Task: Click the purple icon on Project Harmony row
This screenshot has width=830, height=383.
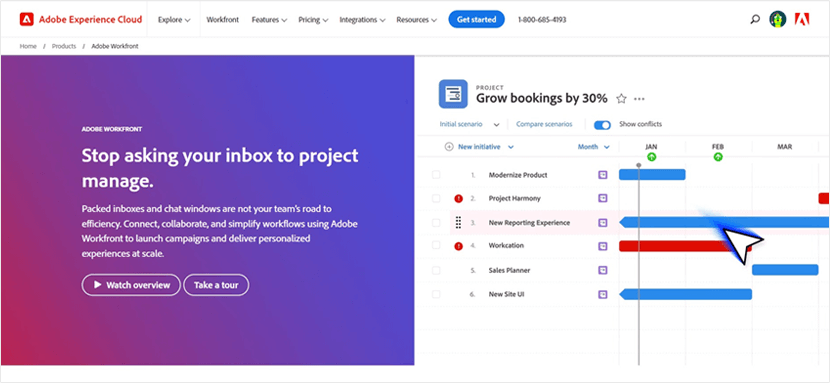Action: tap(602, 198)
